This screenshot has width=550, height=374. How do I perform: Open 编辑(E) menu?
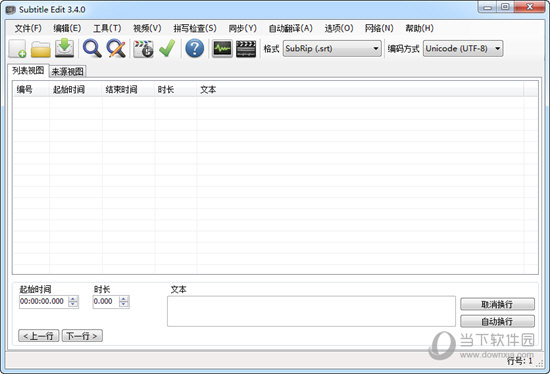[x=67, y=28]
